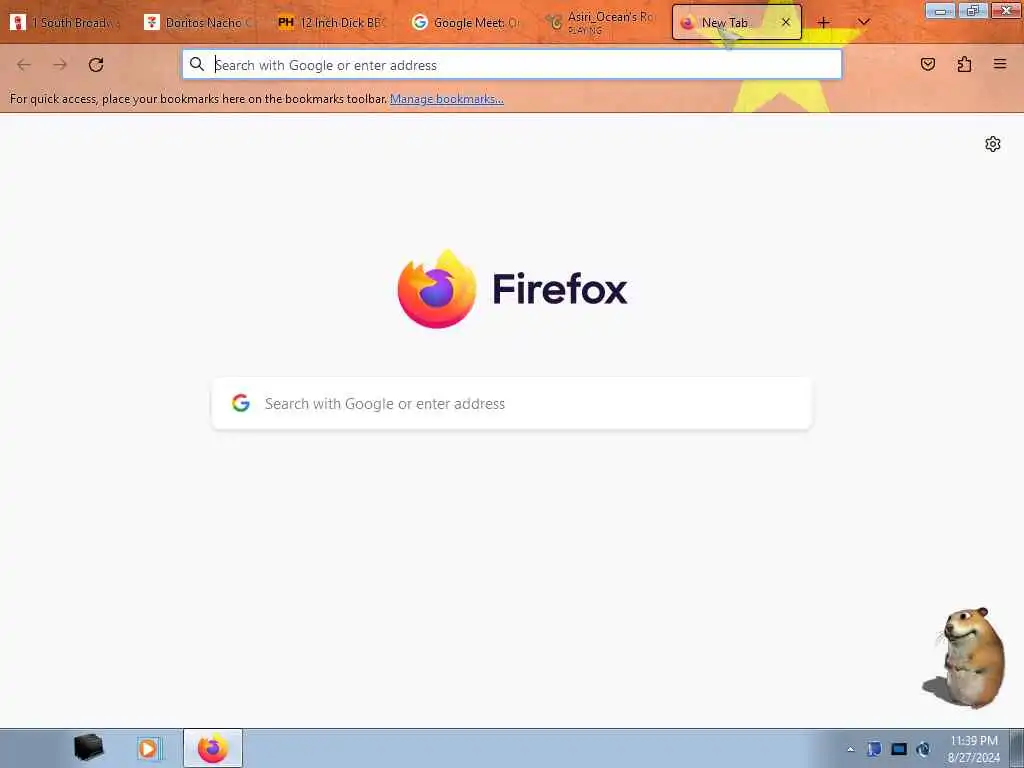The width and height of the screenshot is (1024, 768).
Task: Click the magnifier icon in address bar
Action: coord(197,65)
